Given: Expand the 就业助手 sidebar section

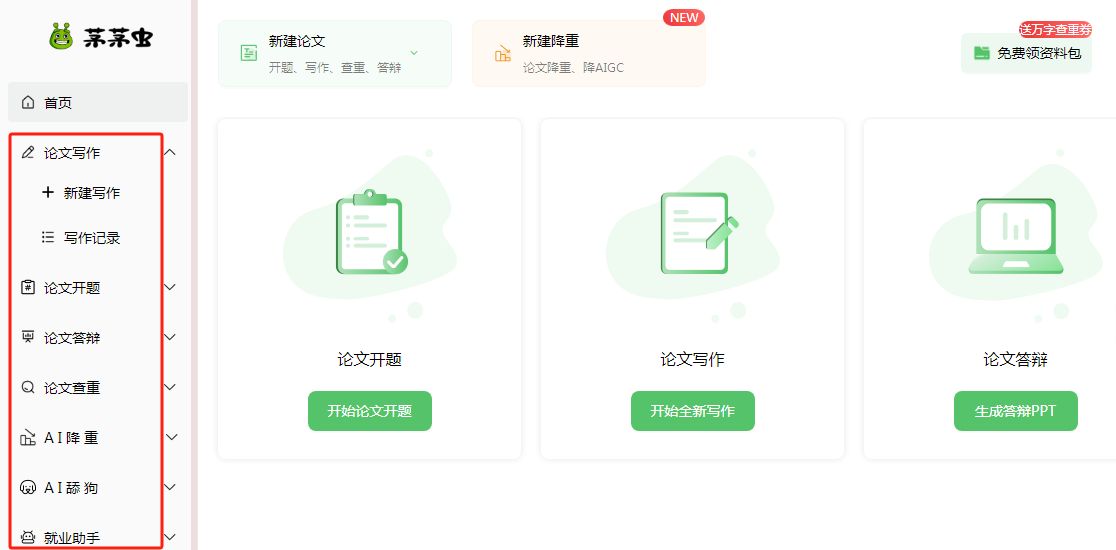Looking at the screenshot, I should (170, 538).
